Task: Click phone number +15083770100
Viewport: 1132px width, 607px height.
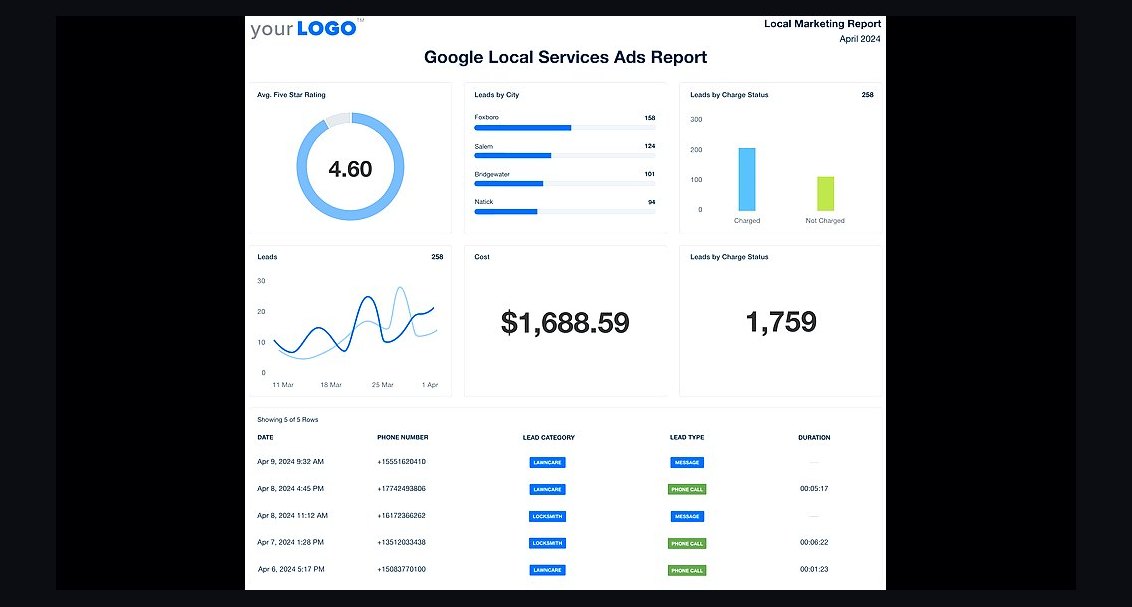Action: (401, 569)
